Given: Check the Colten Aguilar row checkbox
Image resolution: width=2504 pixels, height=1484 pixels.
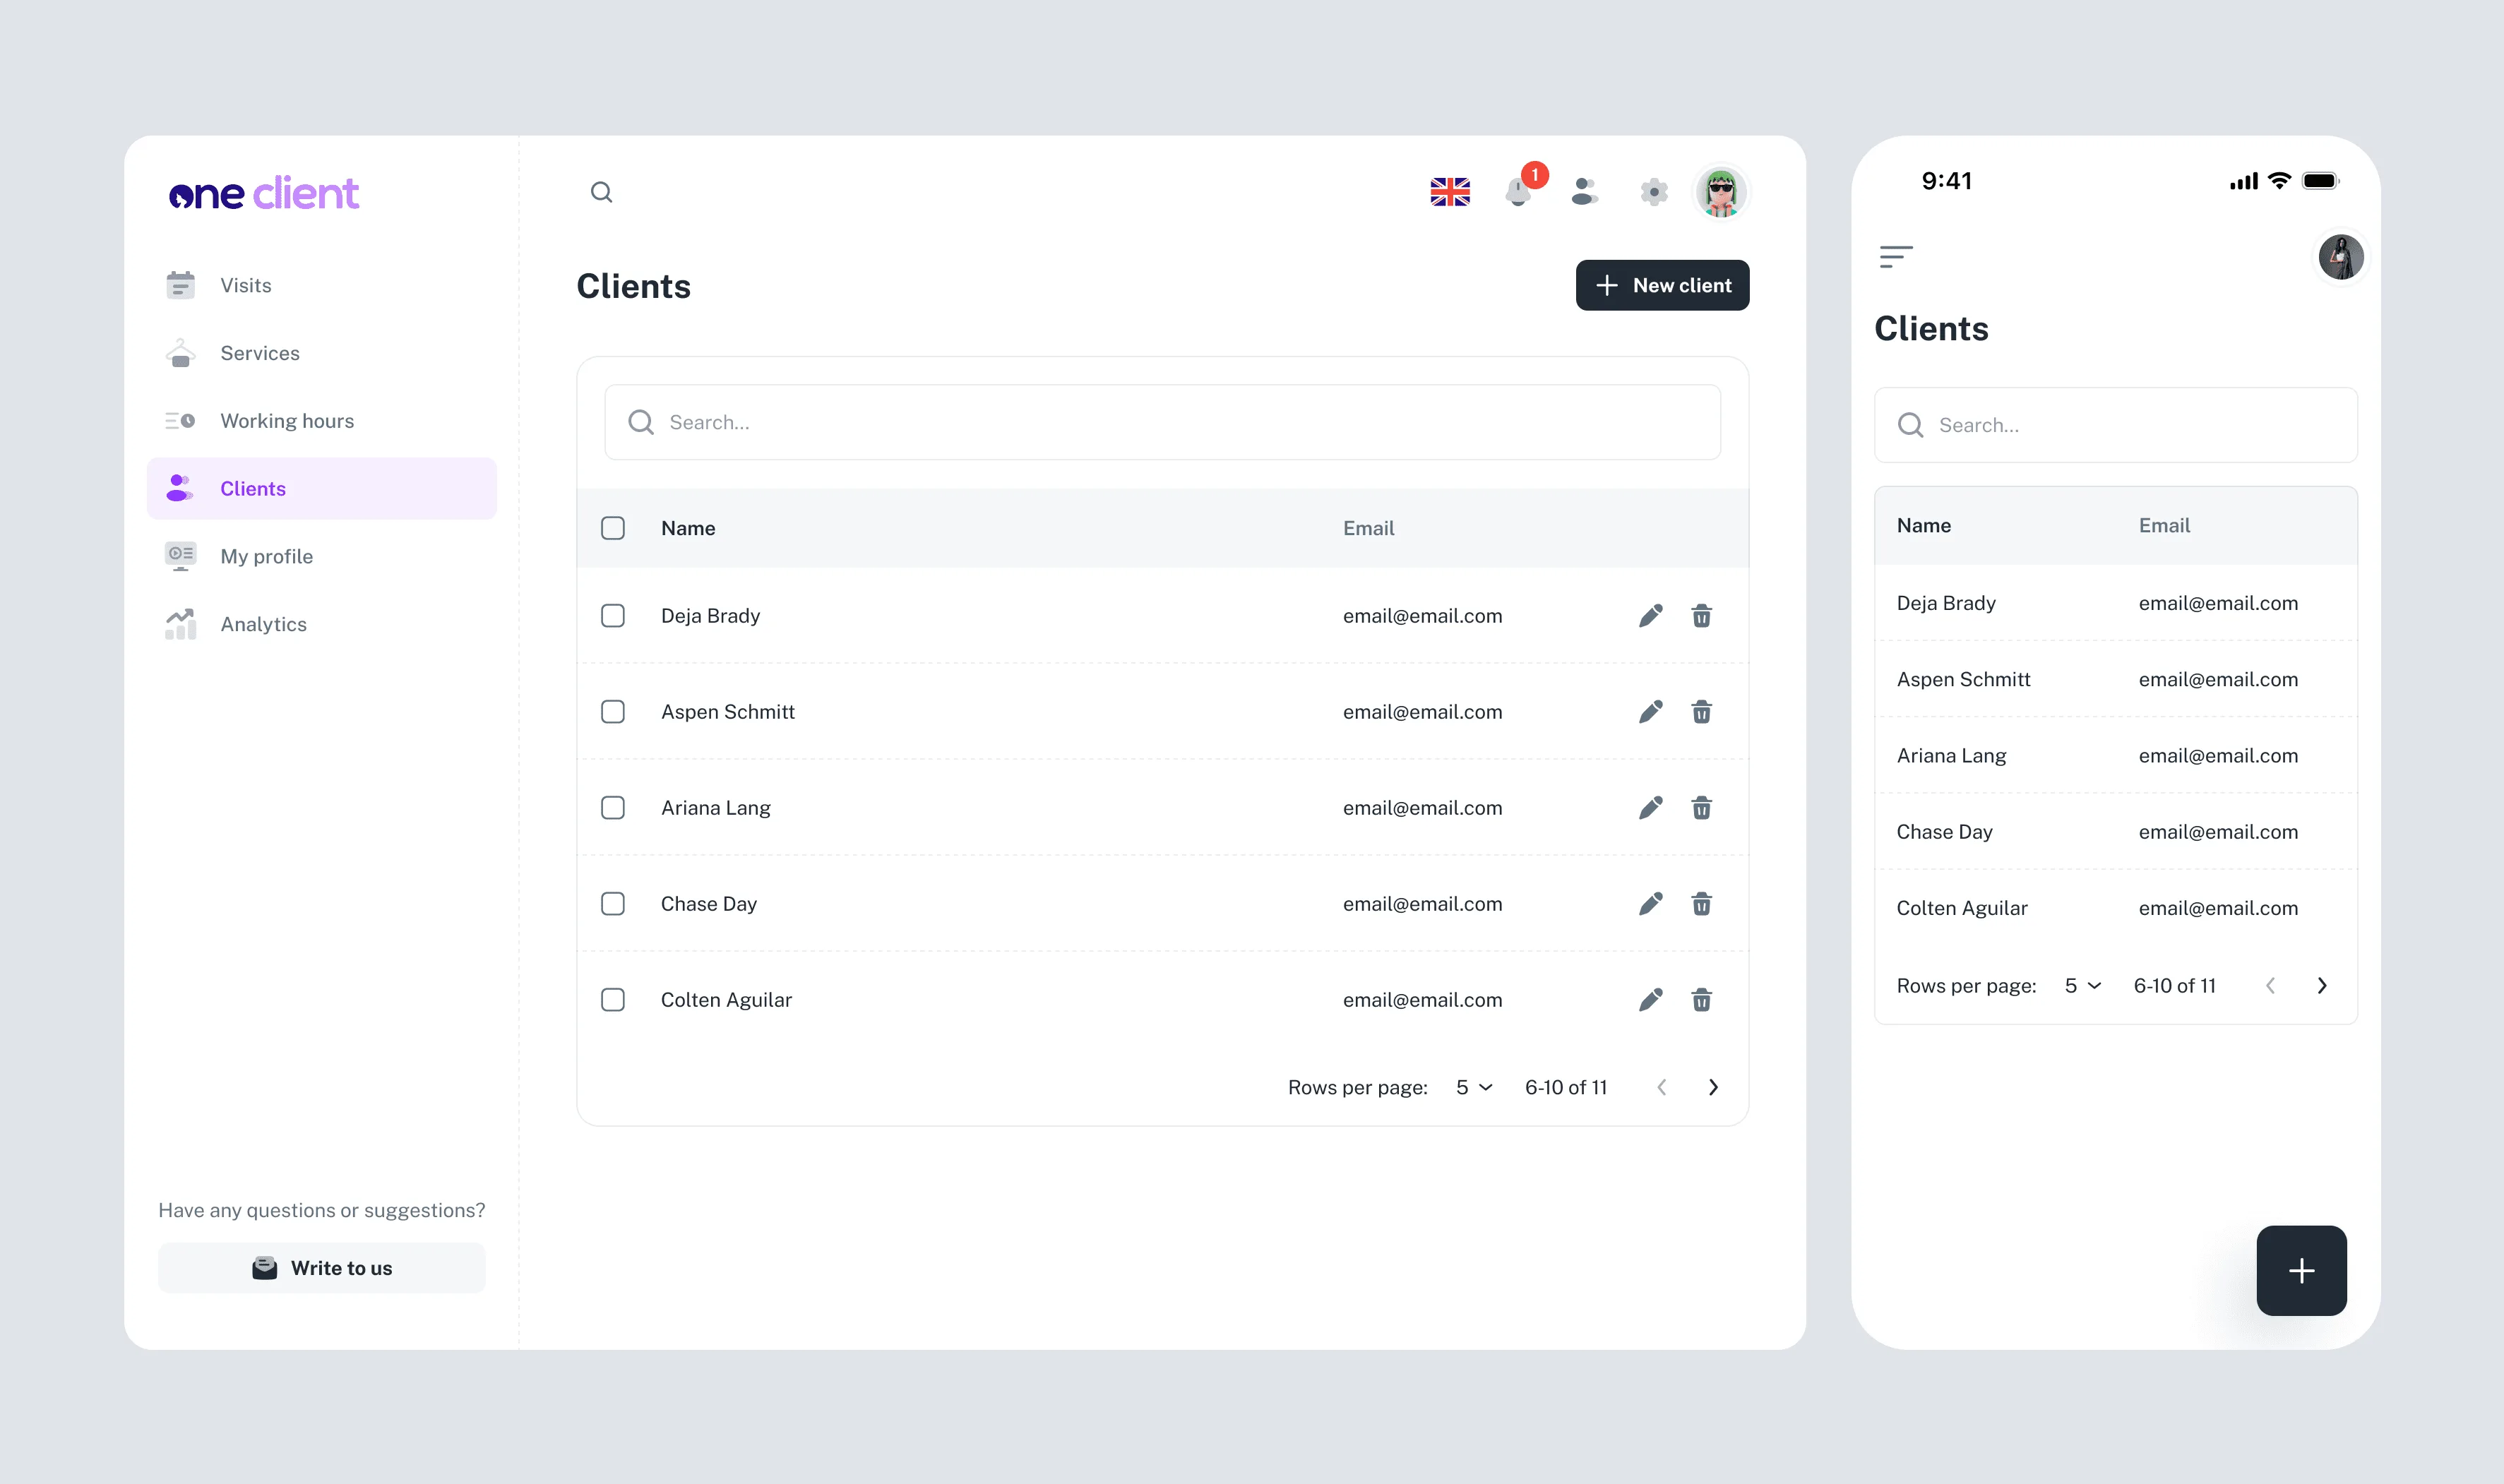Looking at the screenshot, I should (x=613, y=999).
